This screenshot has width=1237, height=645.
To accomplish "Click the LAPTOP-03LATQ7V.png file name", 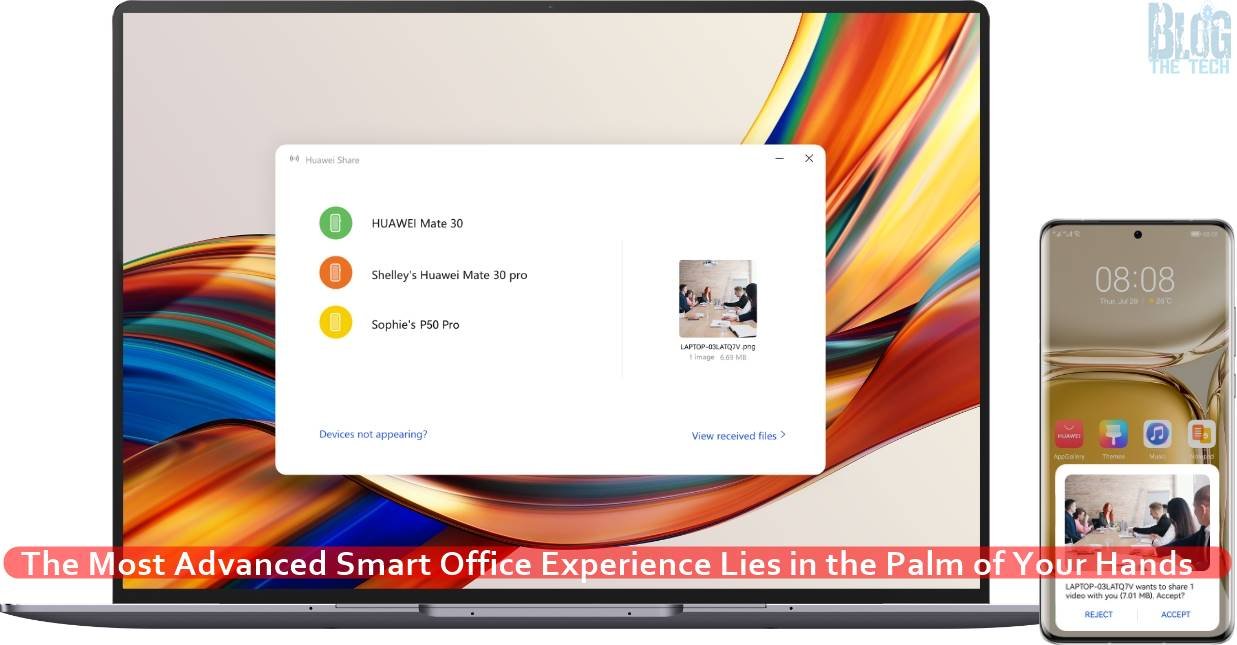I will [x=717, y=347].
